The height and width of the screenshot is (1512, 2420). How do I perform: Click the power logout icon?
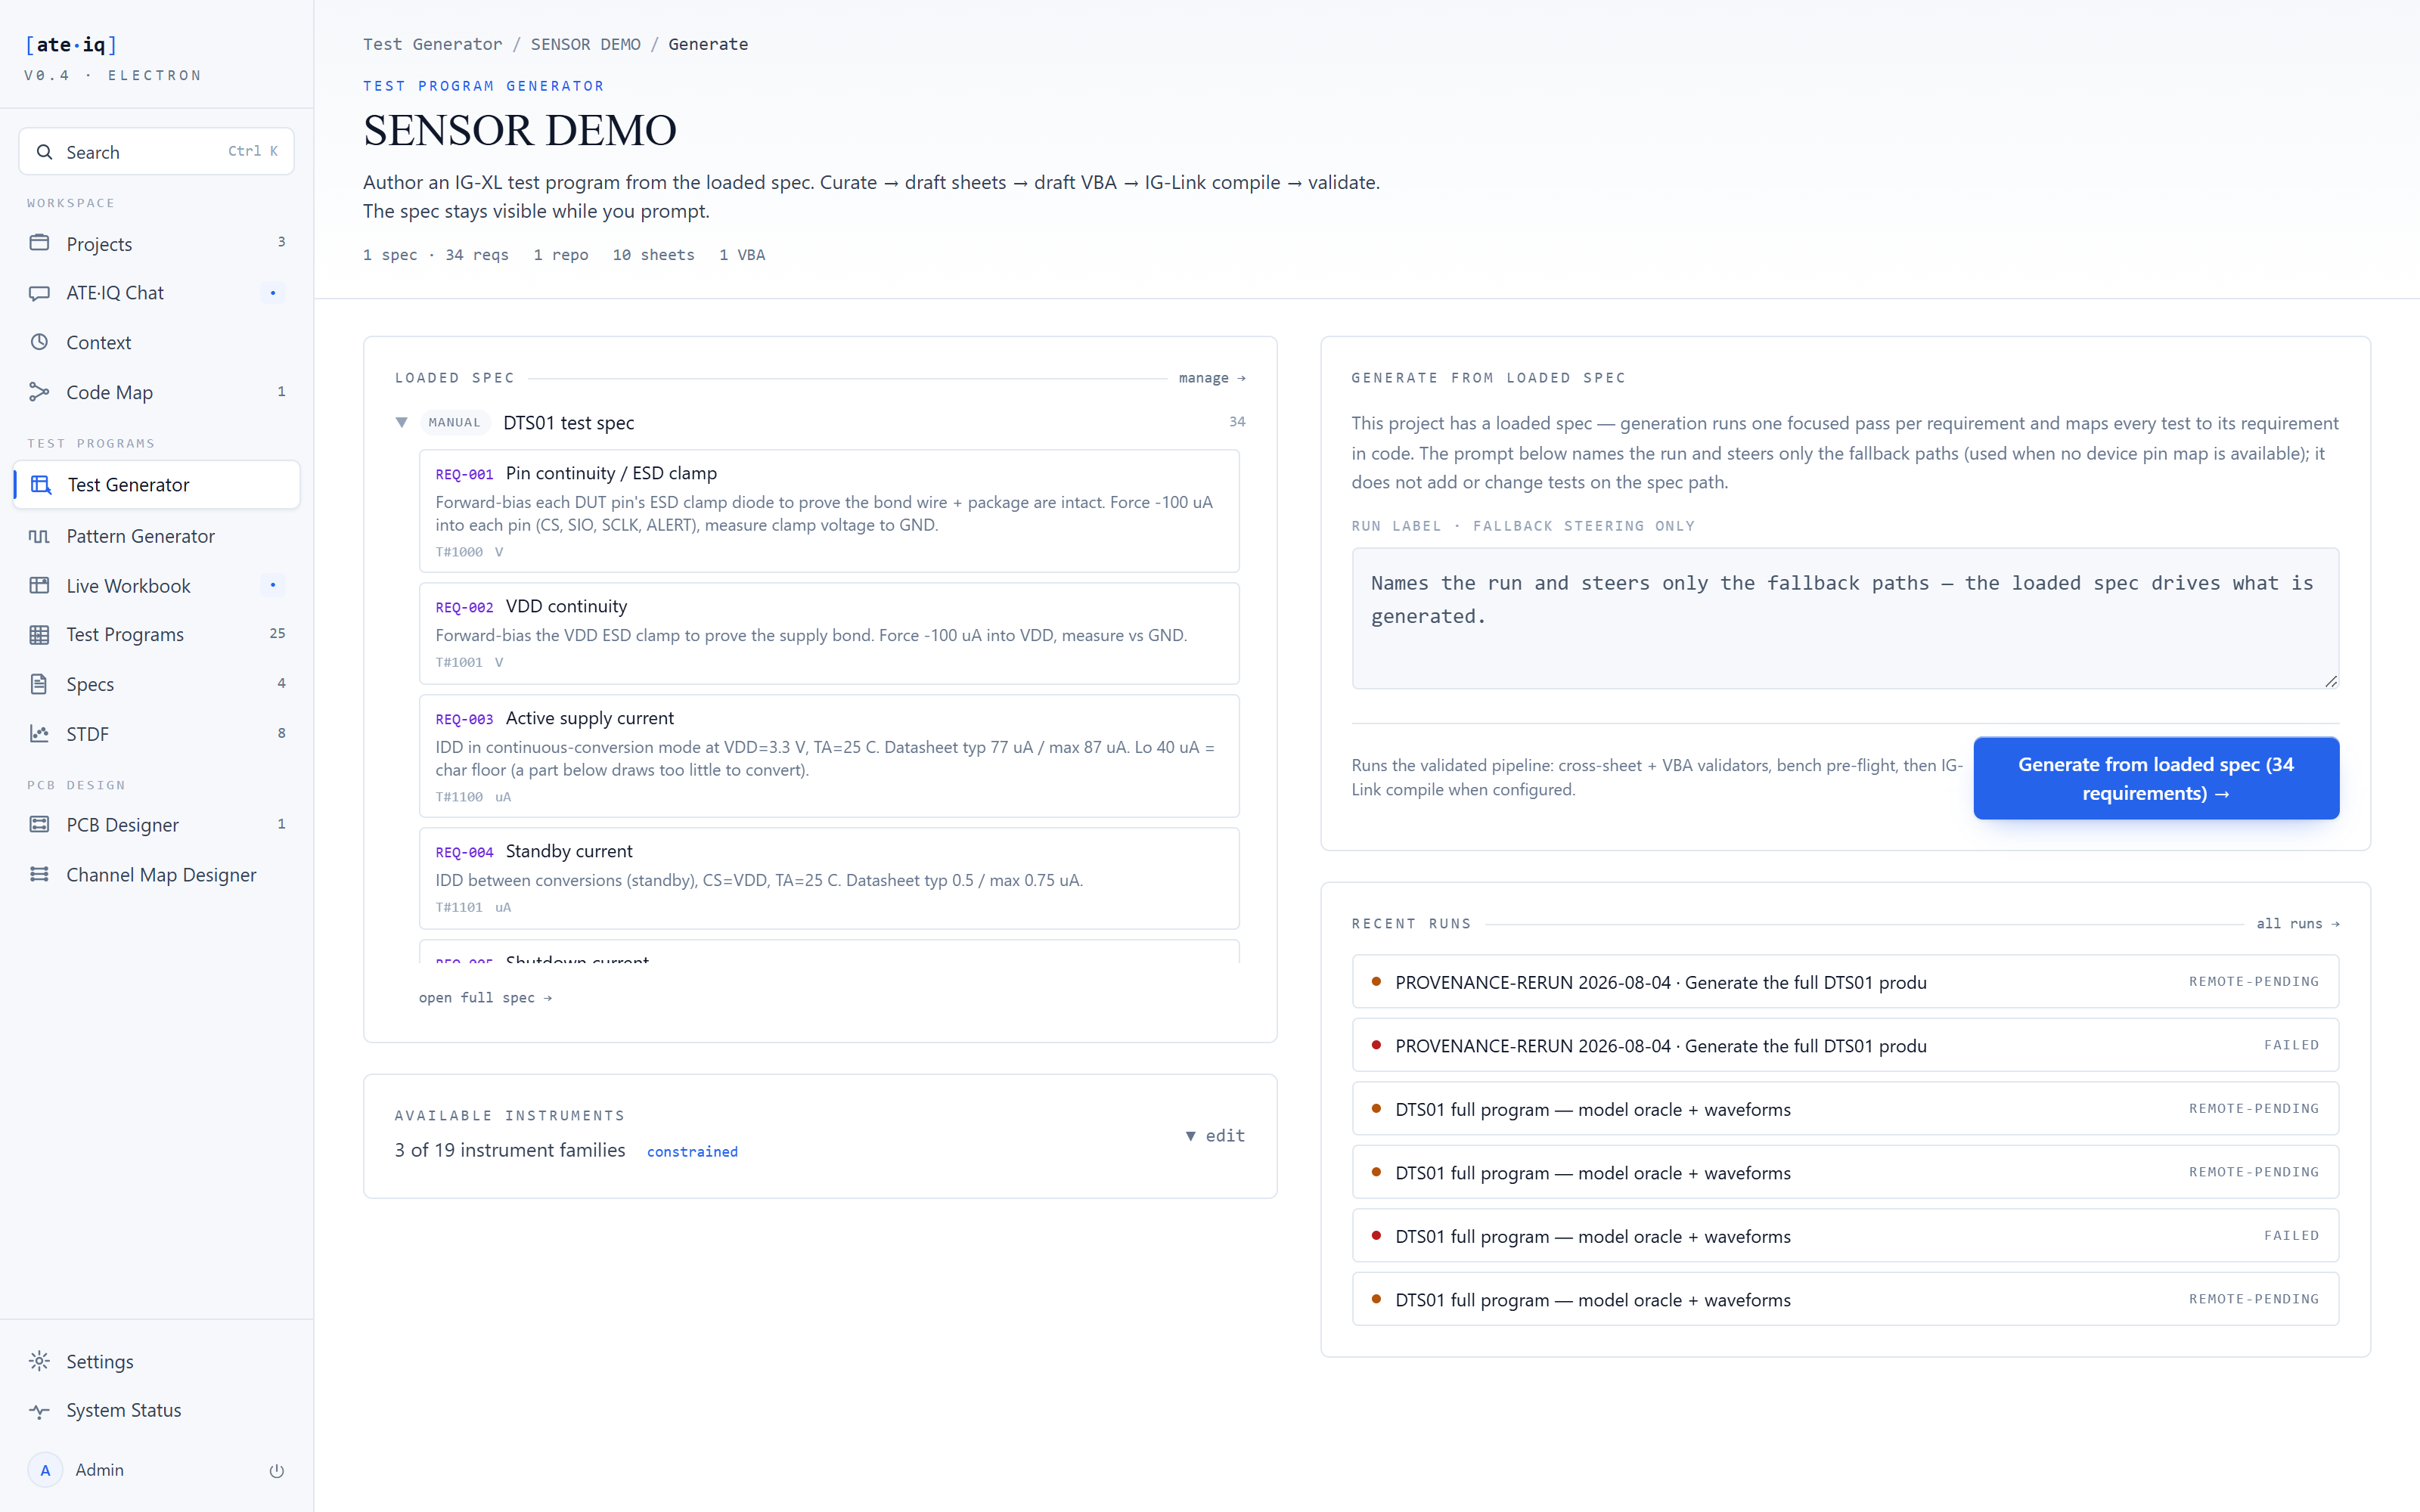(x=277, y=1470)
